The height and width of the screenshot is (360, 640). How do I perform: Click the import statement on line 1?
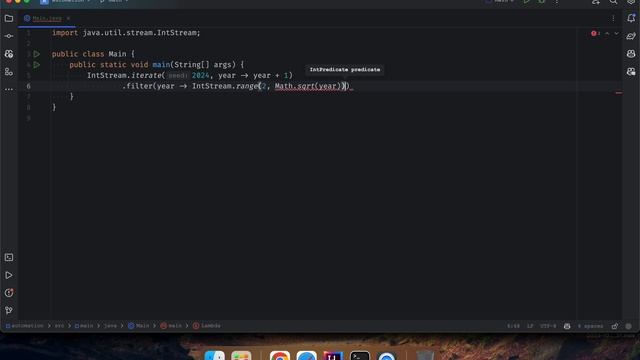tap(126, 33)
